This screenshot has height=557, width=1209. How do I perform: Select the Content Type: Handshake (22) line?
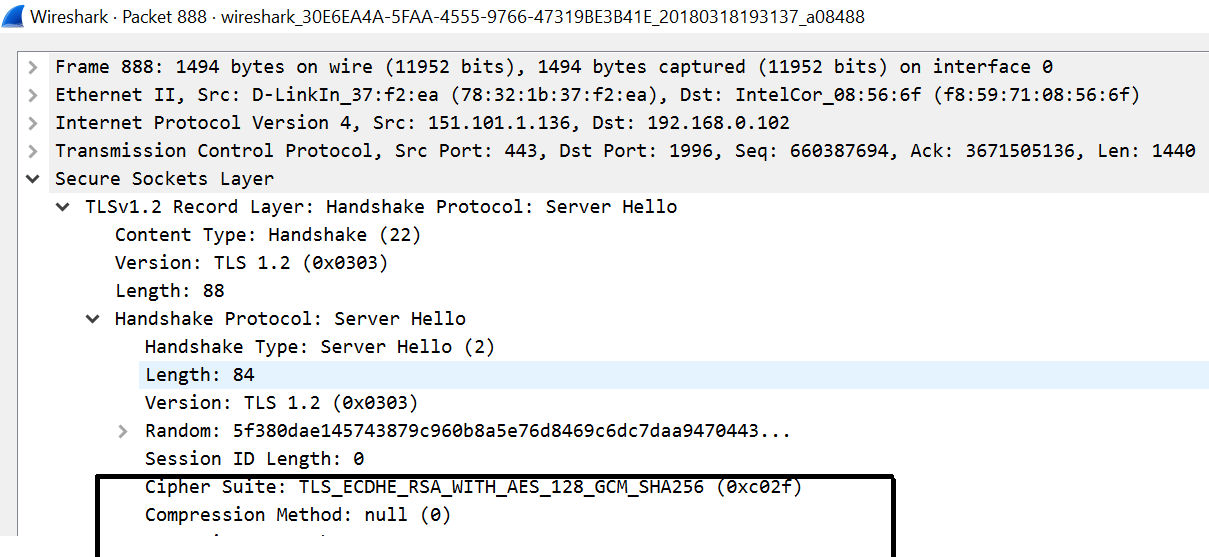pyautogui.click(x=268, y=235)
